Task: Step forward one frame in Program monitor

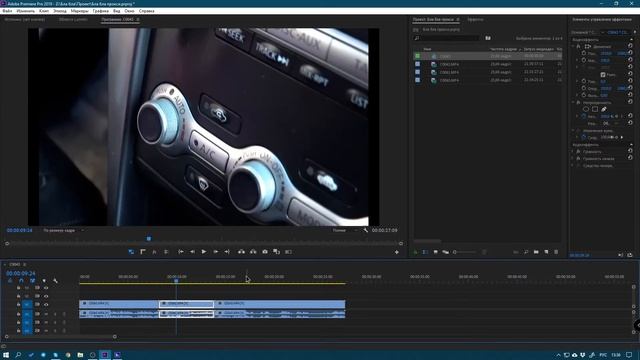Action: coord(216,252)
